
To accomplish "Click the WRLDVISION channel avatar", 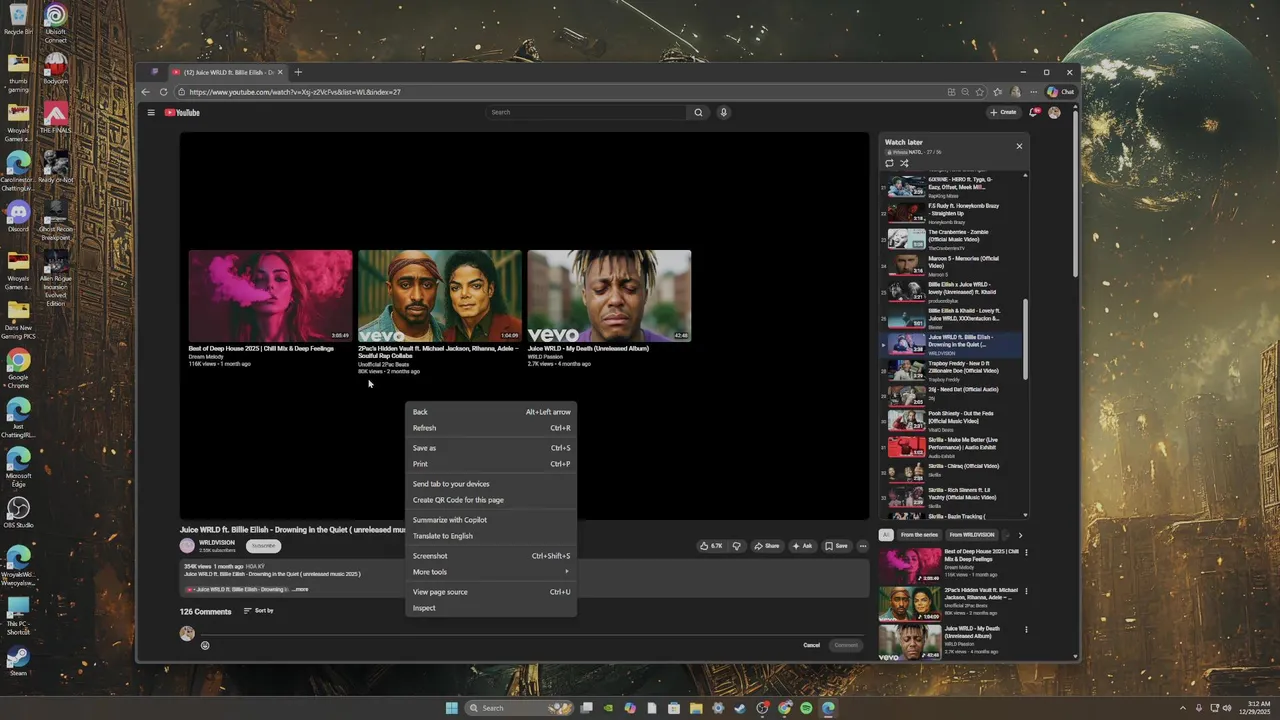I will [187, 546].
